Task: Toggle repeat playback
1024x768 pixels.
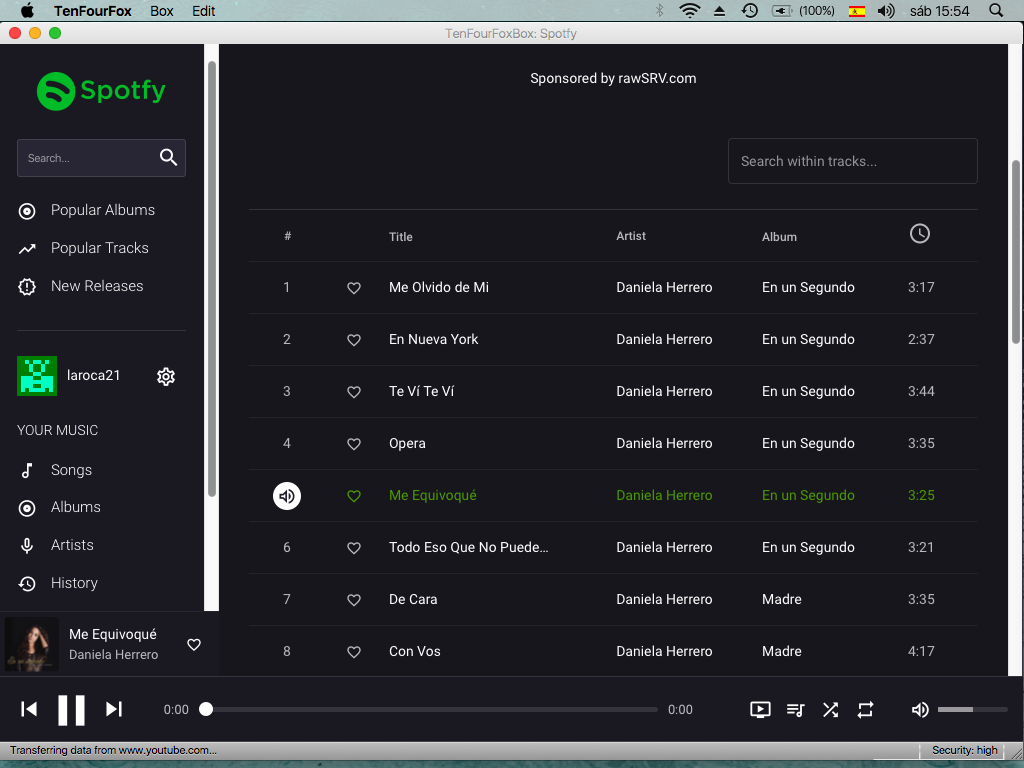Action: click(x=865, y=710)
